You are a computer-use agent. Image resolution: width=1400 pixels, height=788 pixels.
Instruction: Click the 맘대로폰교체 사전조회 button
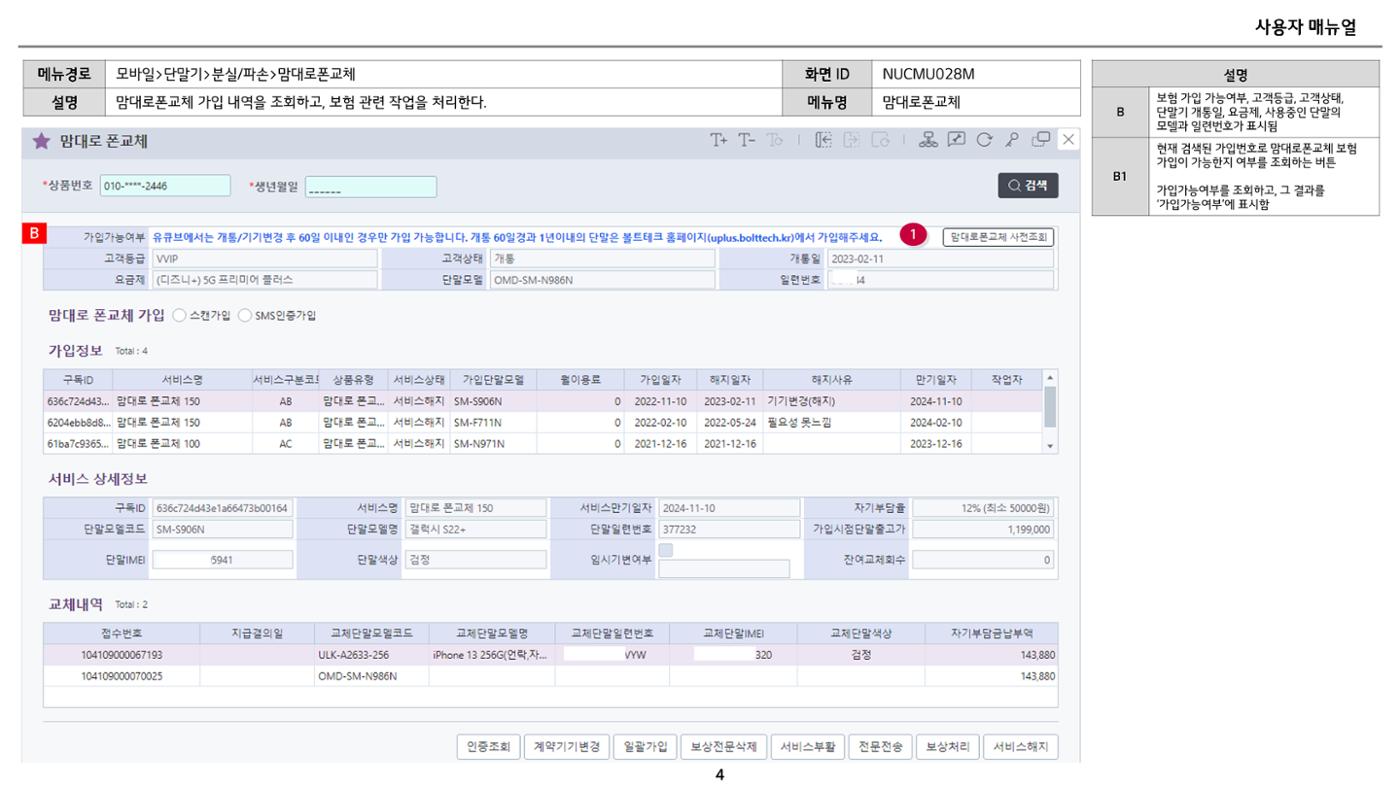[998, 237]
